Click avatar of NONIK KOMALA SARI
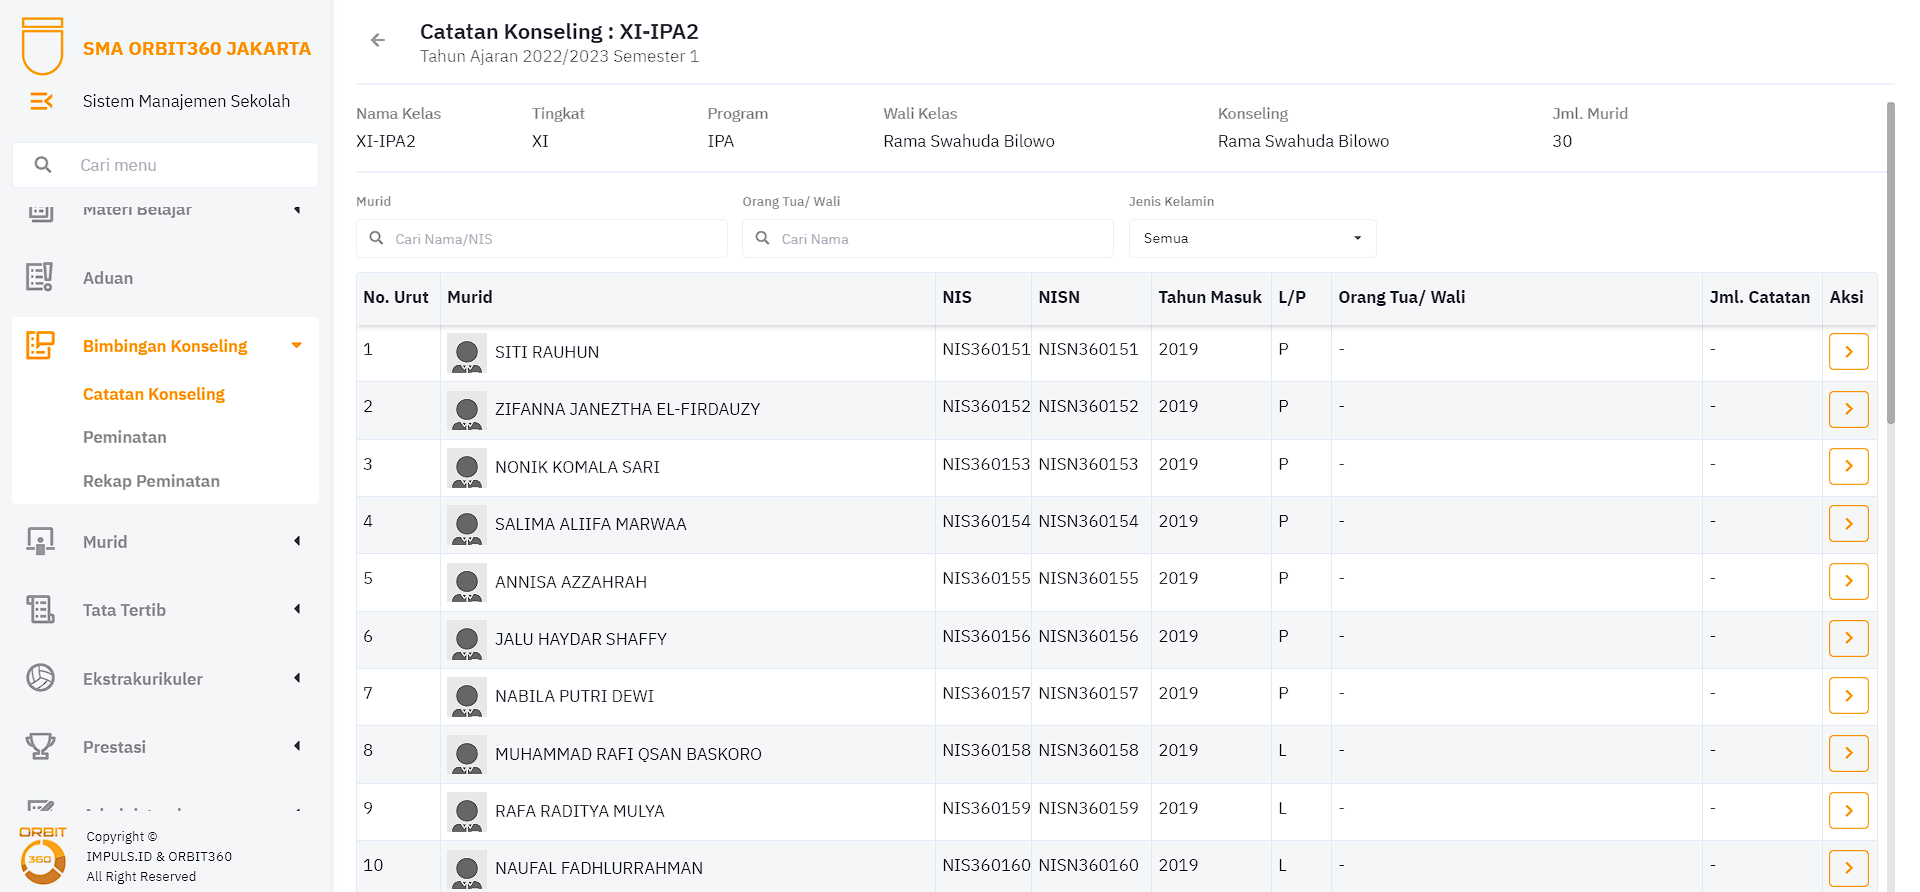 [x=466, y=468]
